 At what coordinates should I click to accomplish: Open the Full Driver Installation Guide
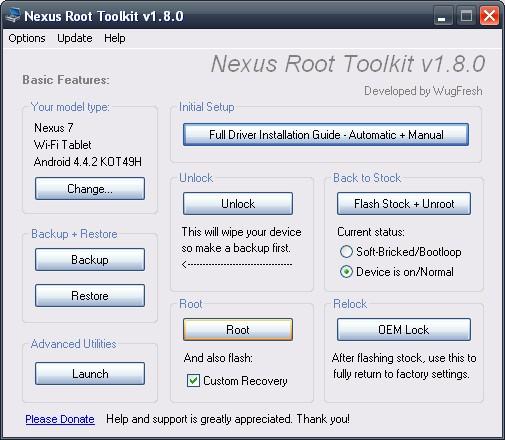click(326, 135)
